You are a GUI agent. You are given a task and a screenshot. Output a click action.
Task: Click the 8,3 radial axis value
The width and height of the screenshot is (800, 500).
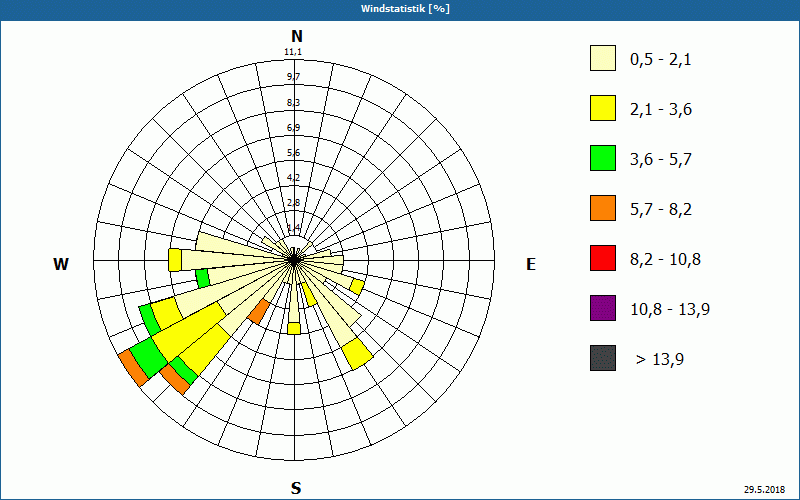(x=293, y=103)
